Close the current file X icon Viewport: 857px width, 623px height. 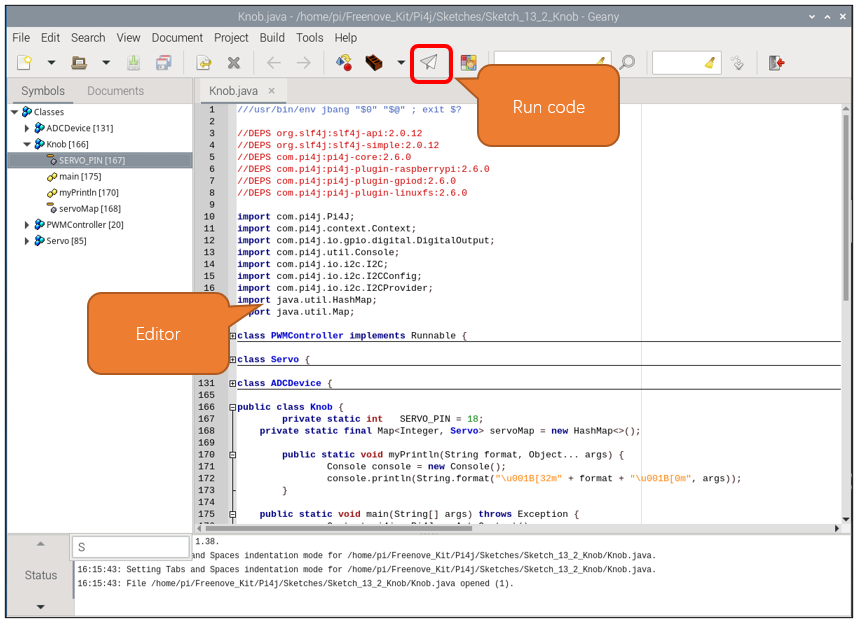pos(234,63)
